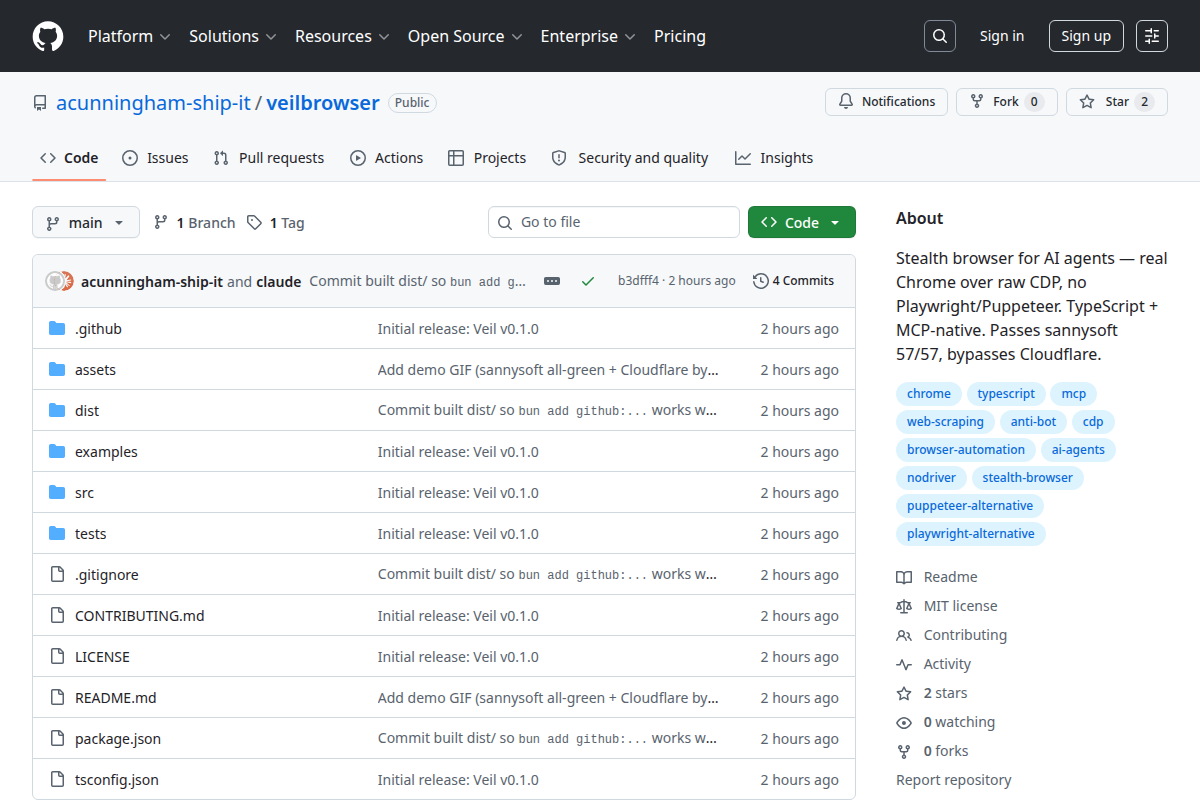
Task: Click the fork icon in Fork button
Action: [x=977, y=102]
